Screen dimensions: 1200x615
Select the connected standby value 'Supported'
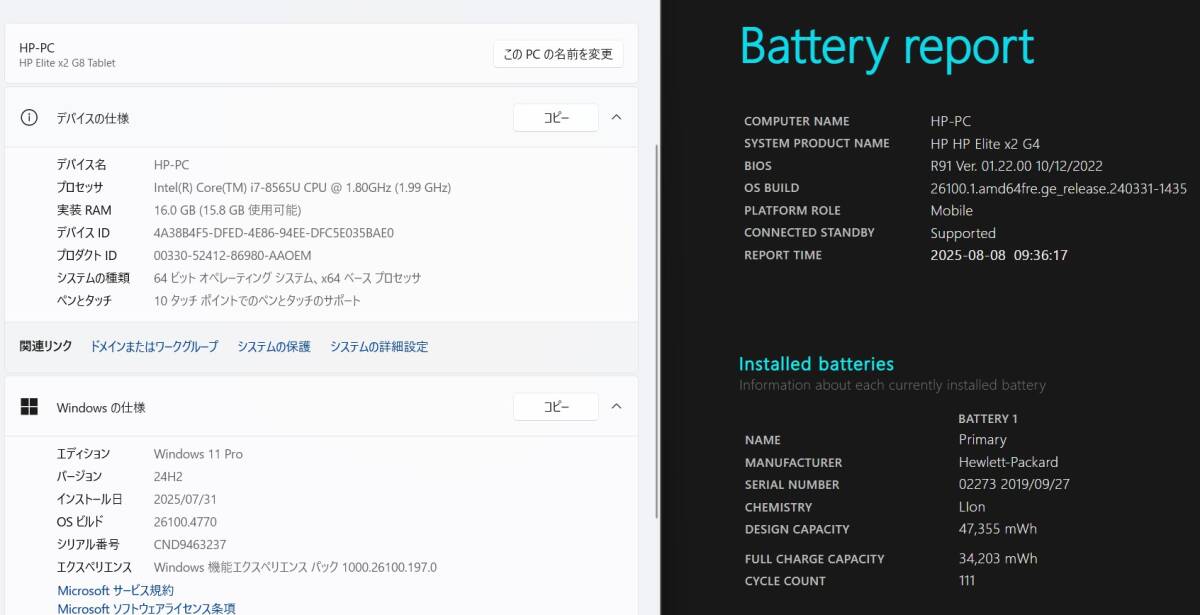coord(963,233)
